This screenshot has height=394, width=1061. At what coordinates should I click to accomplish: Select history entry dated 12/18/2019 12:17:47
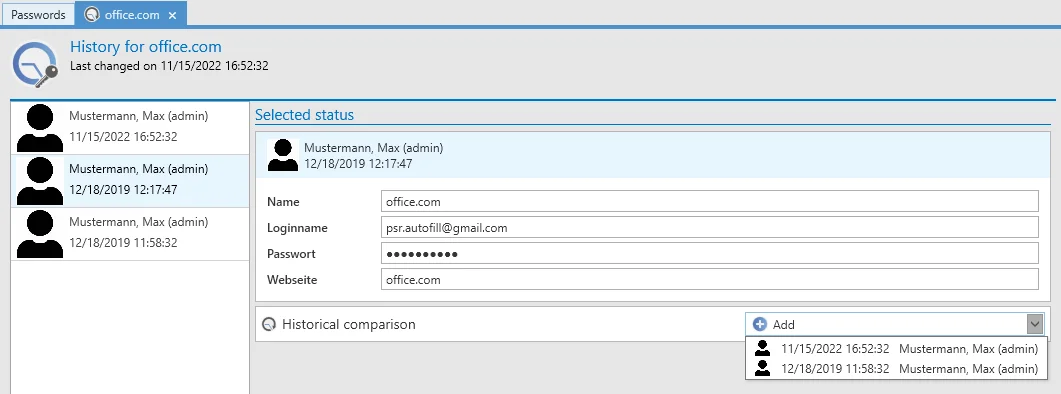click(x=131, y=181)
